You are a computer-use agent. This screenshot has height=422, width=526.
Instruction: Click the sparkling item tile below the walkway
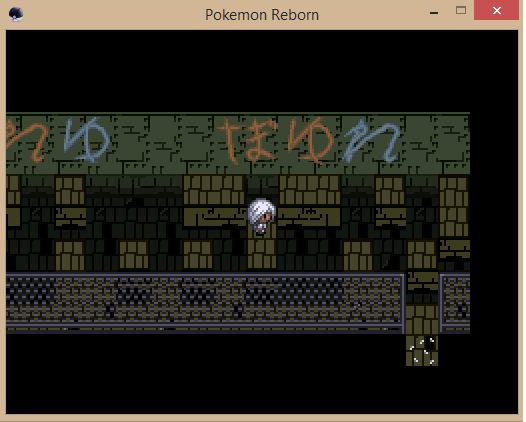tap(422, 350)
